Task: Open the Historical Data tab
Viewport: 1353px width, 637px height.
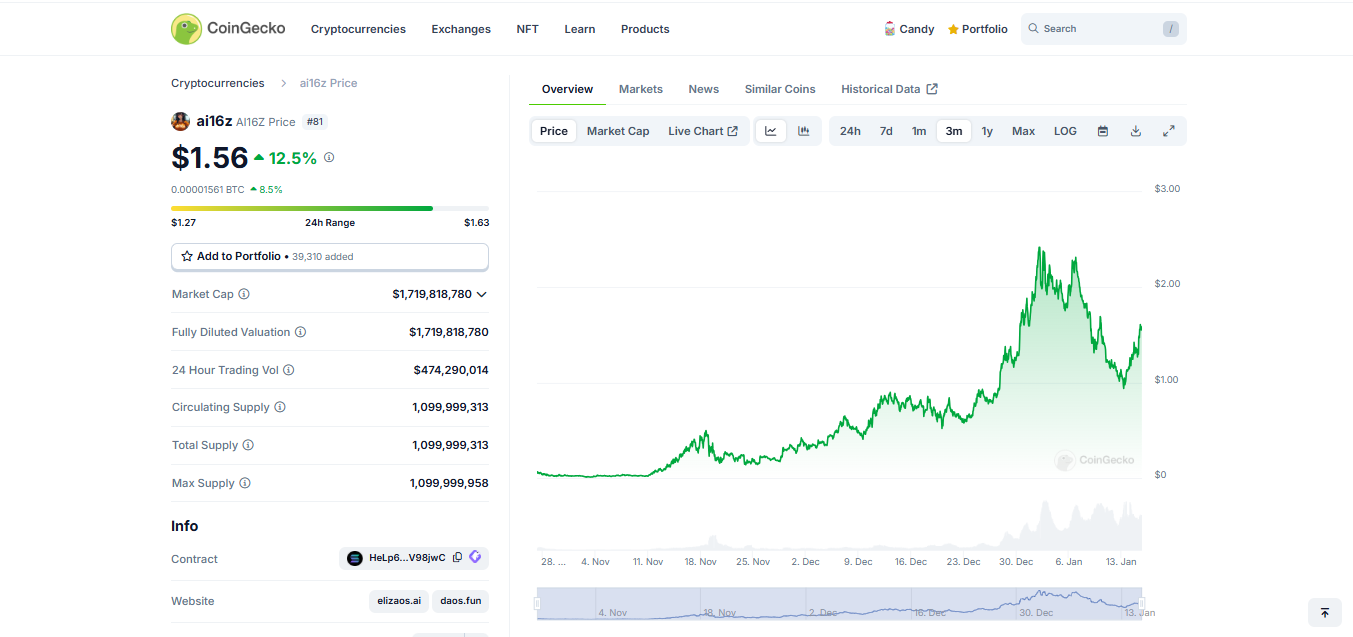Action: click(x=889, y=89)
